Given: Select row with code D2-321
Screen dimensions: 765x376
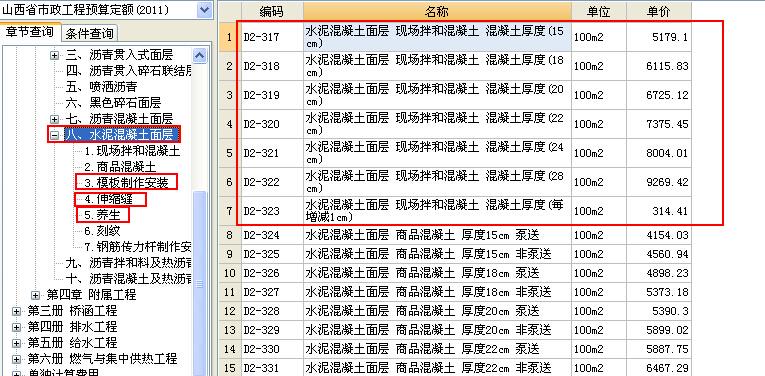Looking at the screenshot, I should (455, 153).
